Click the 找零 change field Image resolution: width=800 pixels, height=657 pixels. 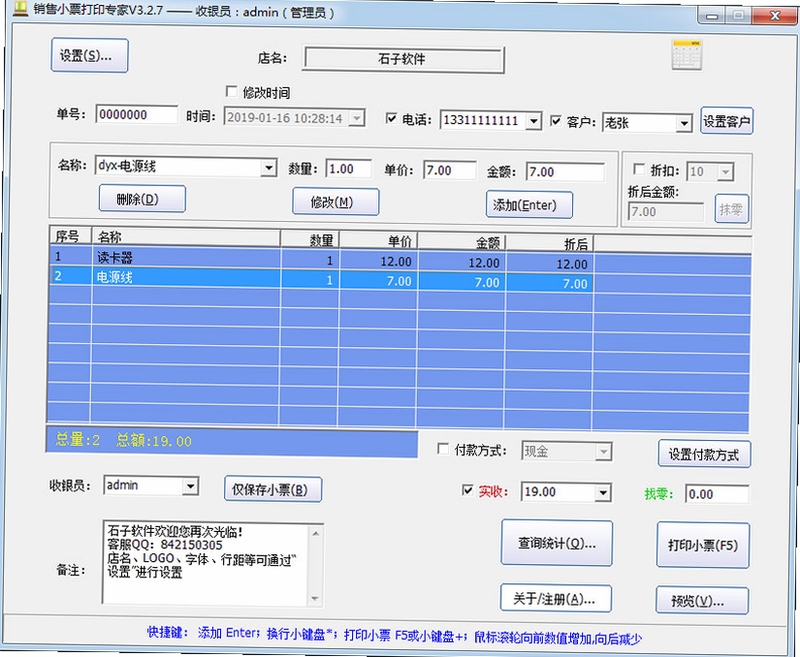click(x=717, y=494)
